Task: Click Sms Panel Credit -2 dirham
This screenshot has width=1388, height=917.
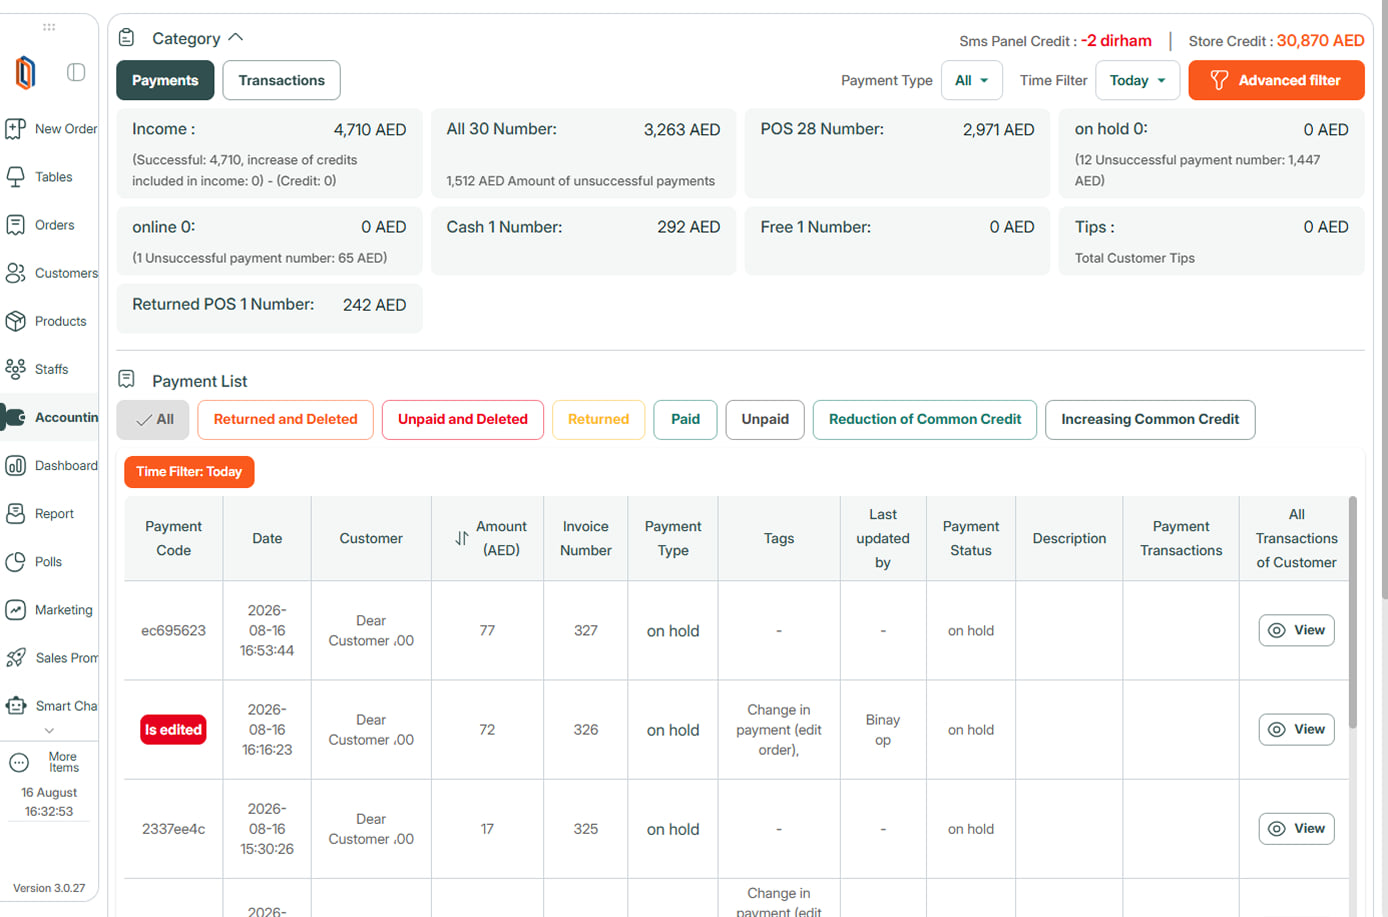Action: [1116, 40]
